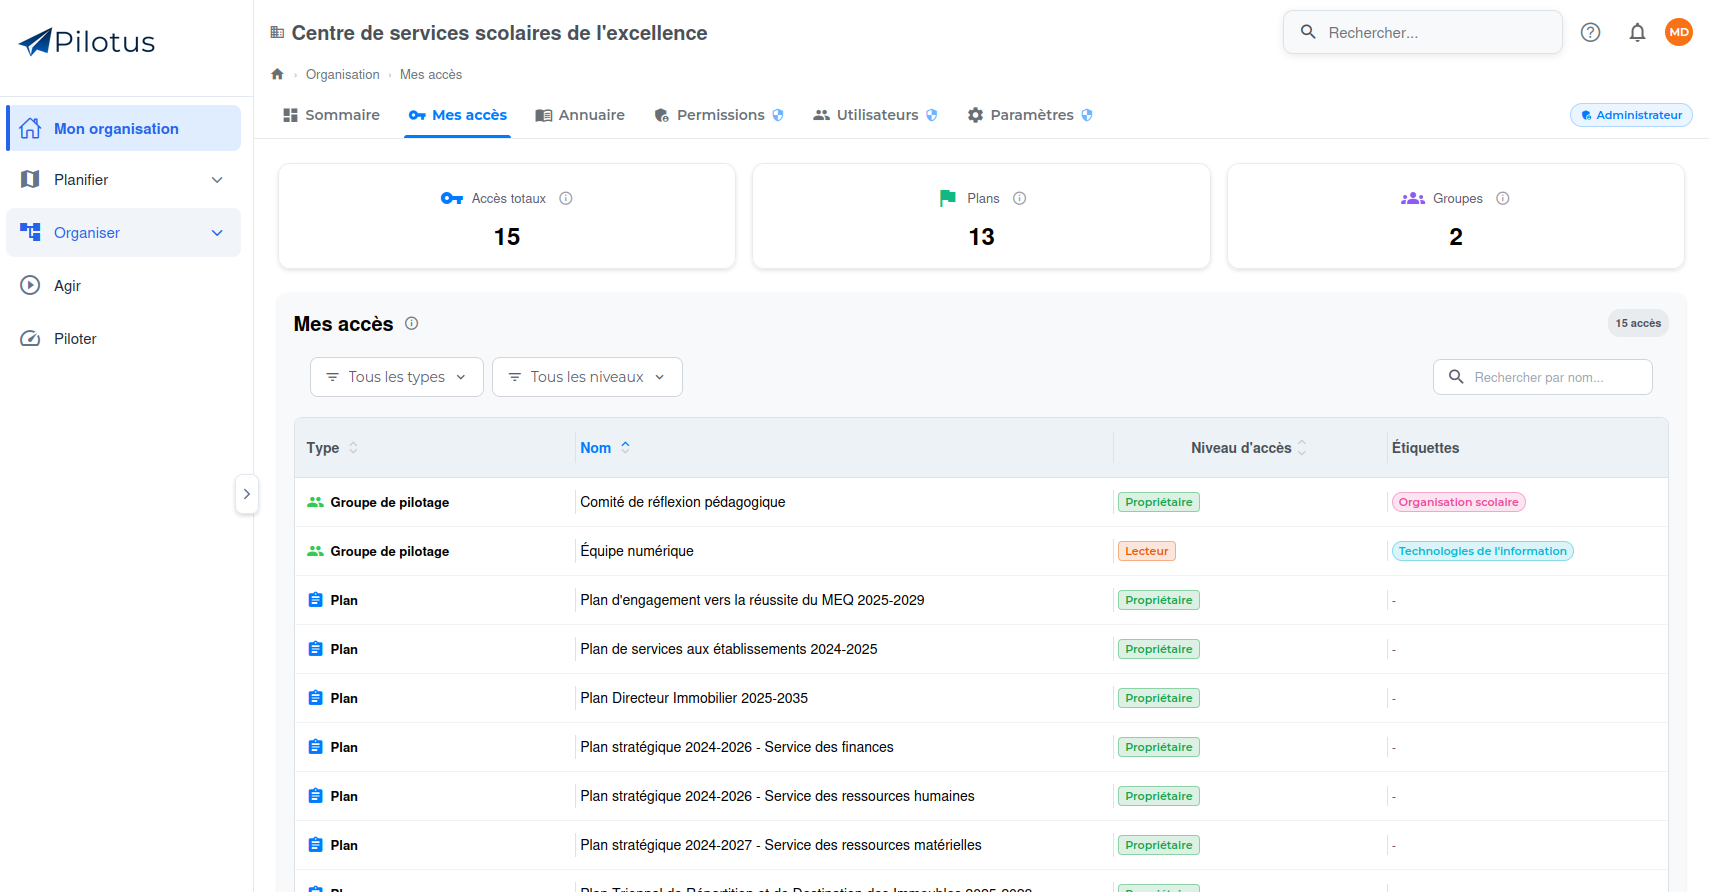1714x892 pixels.
Task: Open the notifications bell
Action: (1637, 32)
